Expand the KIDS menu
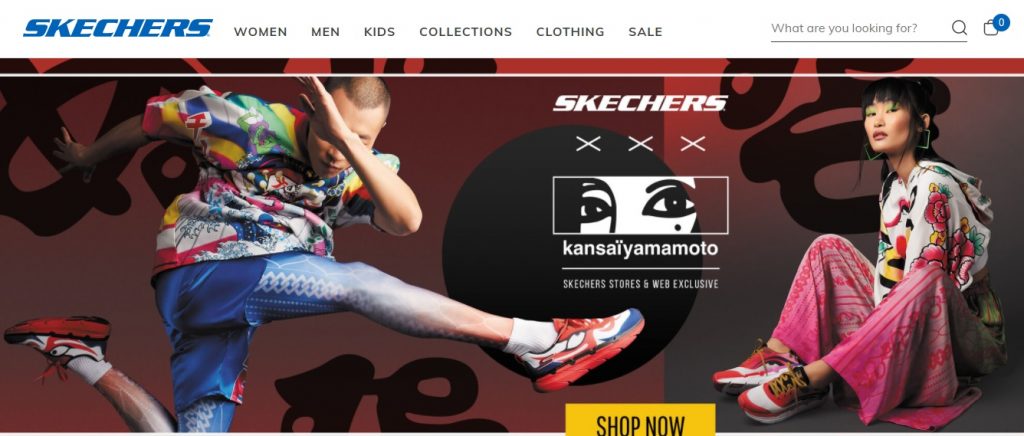The width and height of the screenshot is (1024, 436). [379, 31]
